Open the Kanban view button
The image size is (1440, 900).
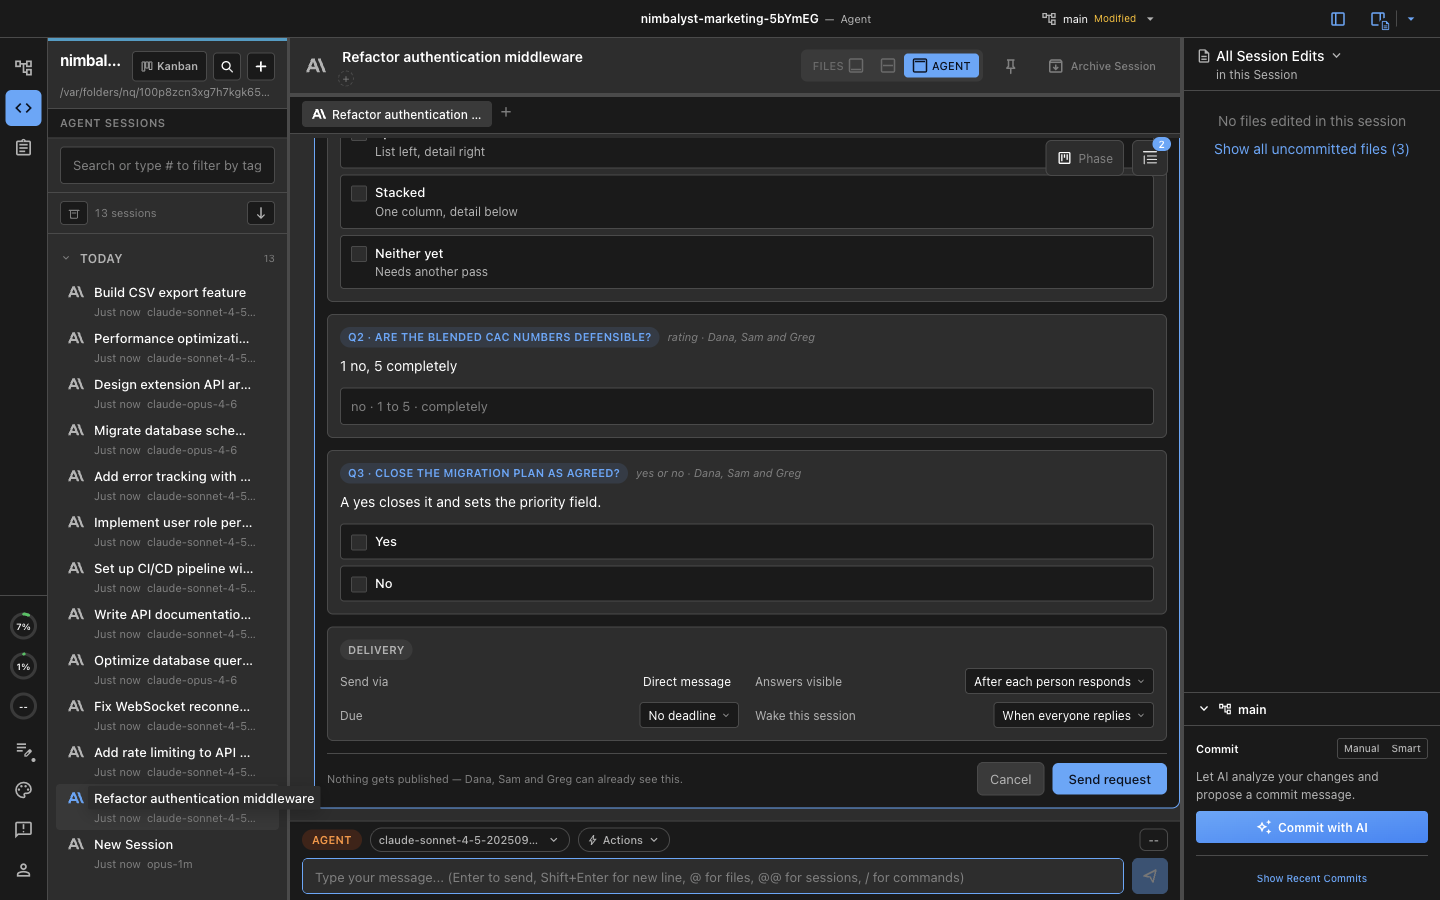pyautogui.click(x=169, y=66)
